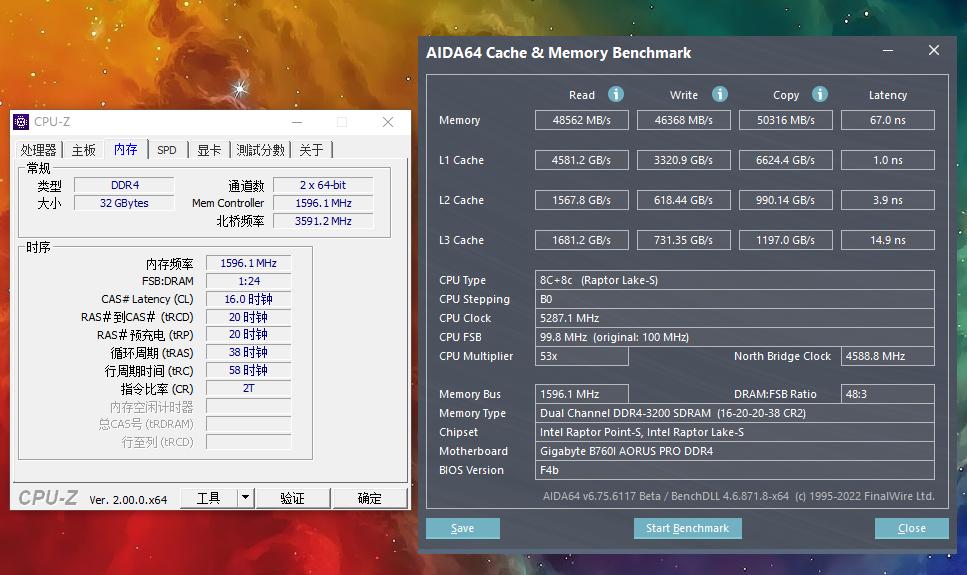This screenshot has height=575, width=967.
Task: Click the Memory Copy value 50316 MB/s
Action: 786,120
